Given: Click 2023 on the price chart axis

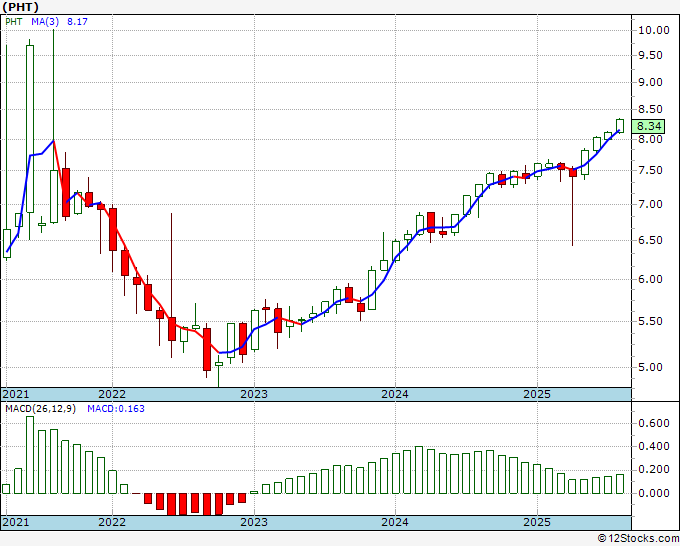Looking at the screenshot, I should tap(254, 394).
